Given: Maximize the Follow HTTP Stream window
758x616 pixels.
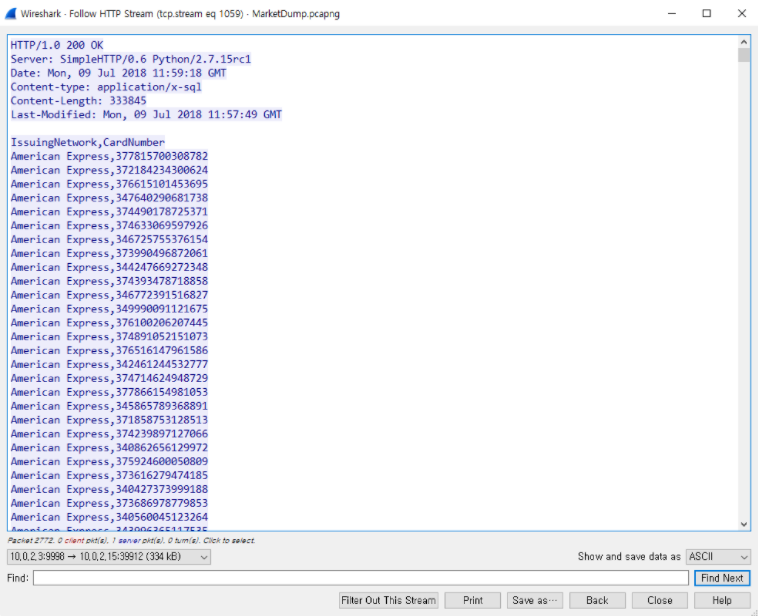Looking at the screenshot, I should [706, 14].
